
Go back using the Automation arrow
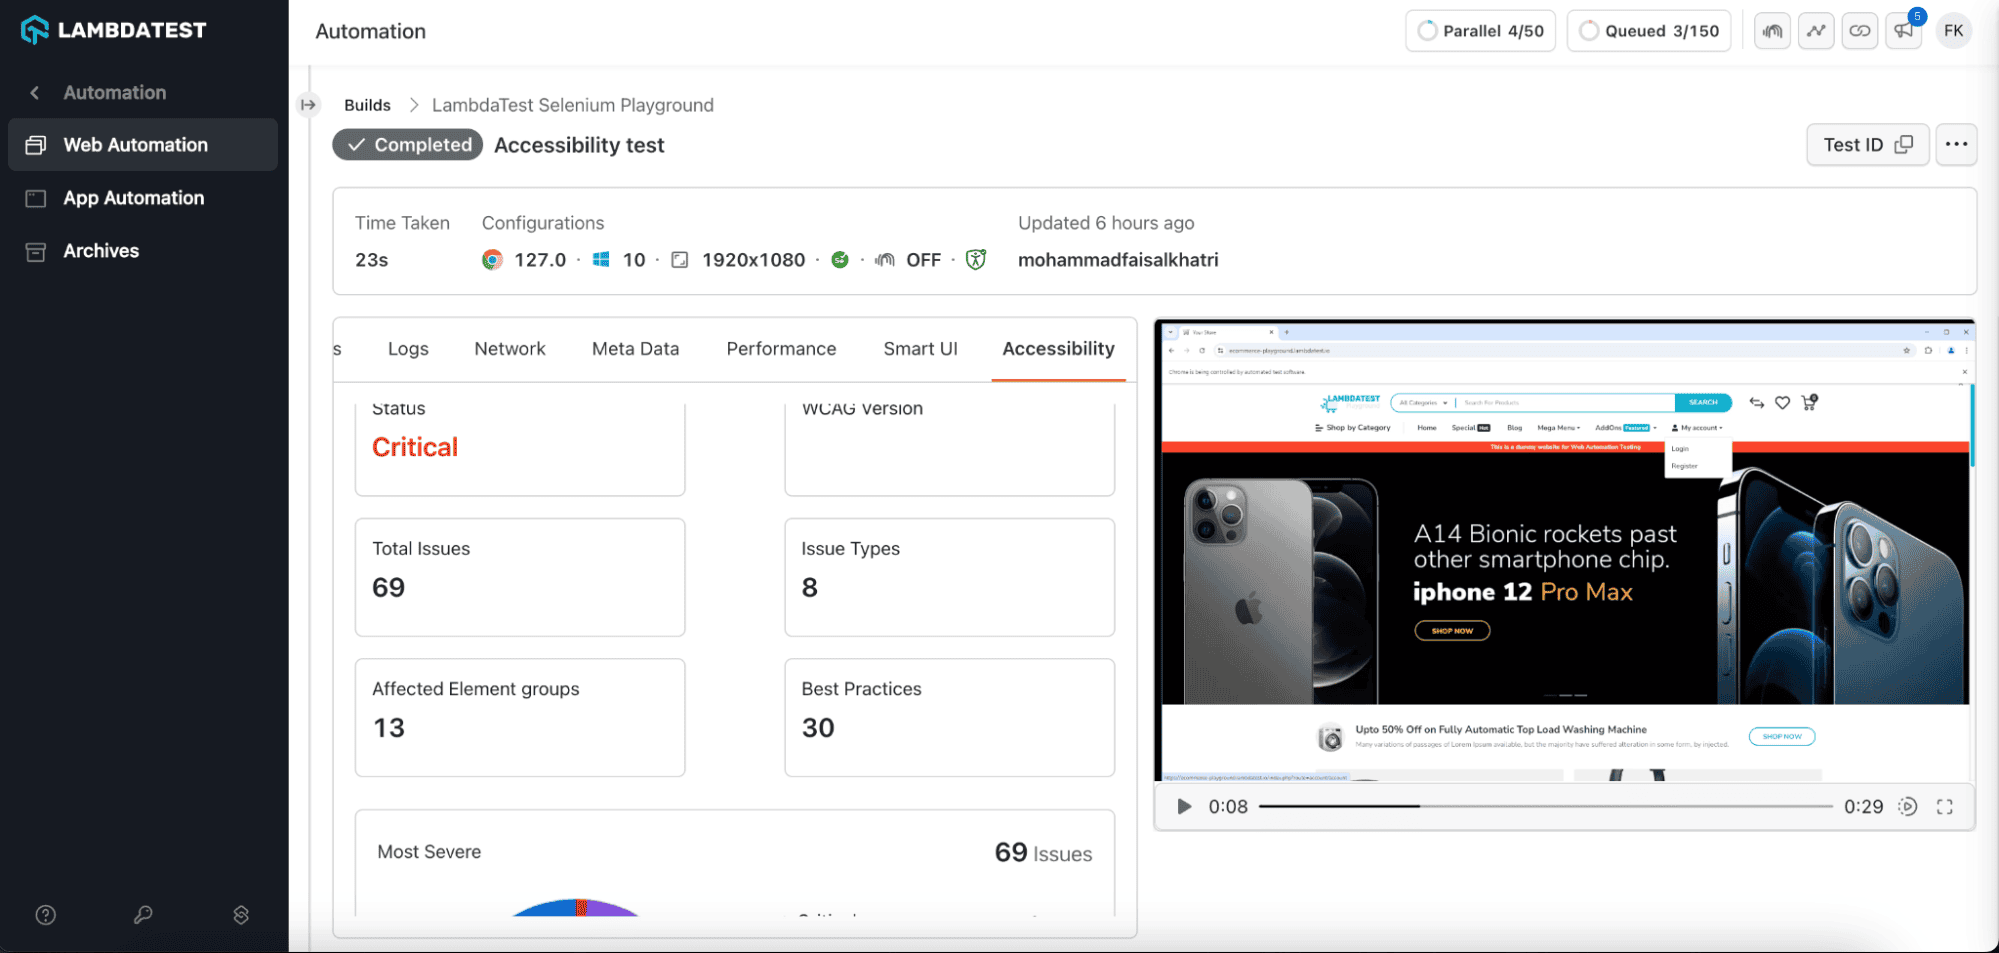[x=35, y=93]
